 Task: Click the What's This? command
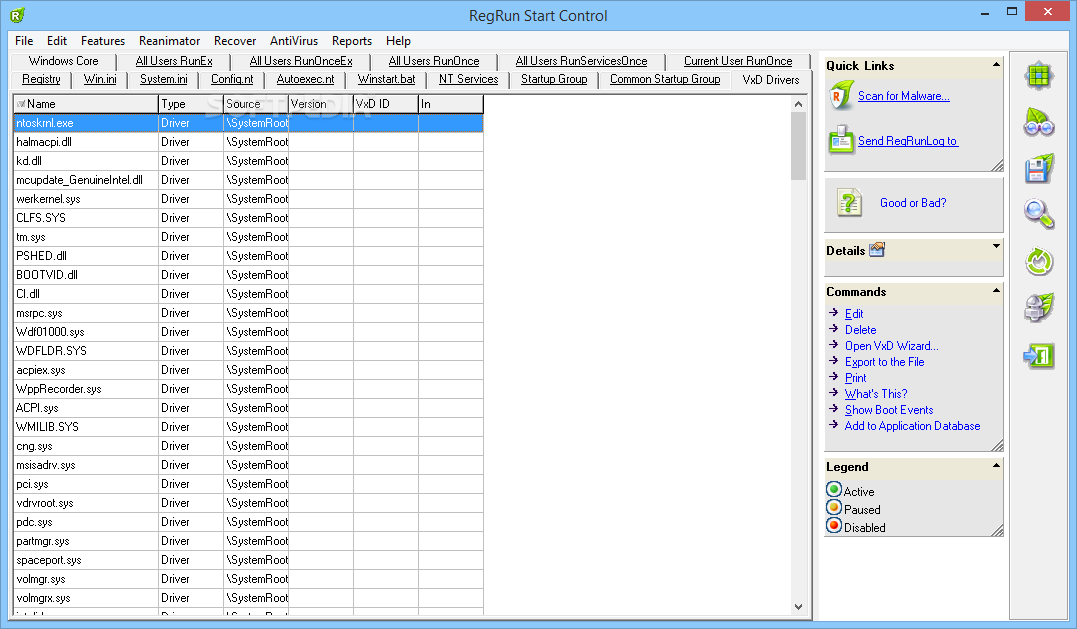click(876, 393)
